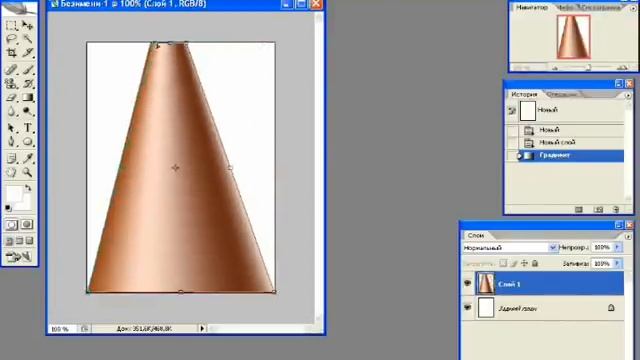Reset to default colors icon
This screenshot has height=360, width=640.
(8, 208)
